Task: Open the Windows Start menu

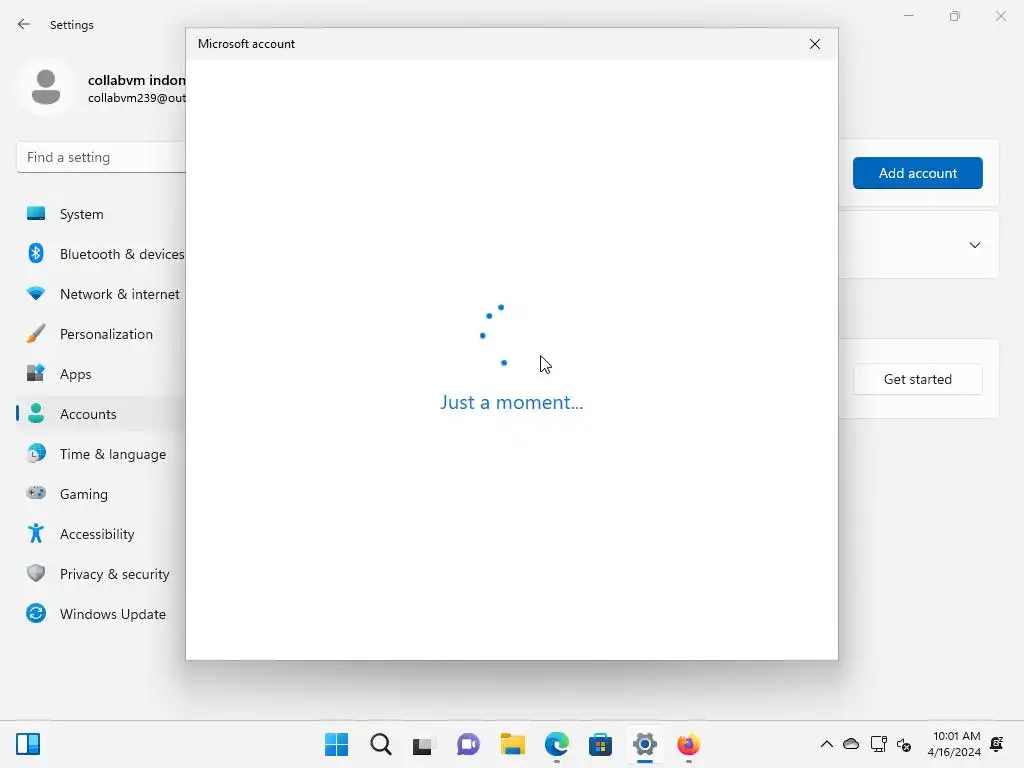Action: (336, 744)
